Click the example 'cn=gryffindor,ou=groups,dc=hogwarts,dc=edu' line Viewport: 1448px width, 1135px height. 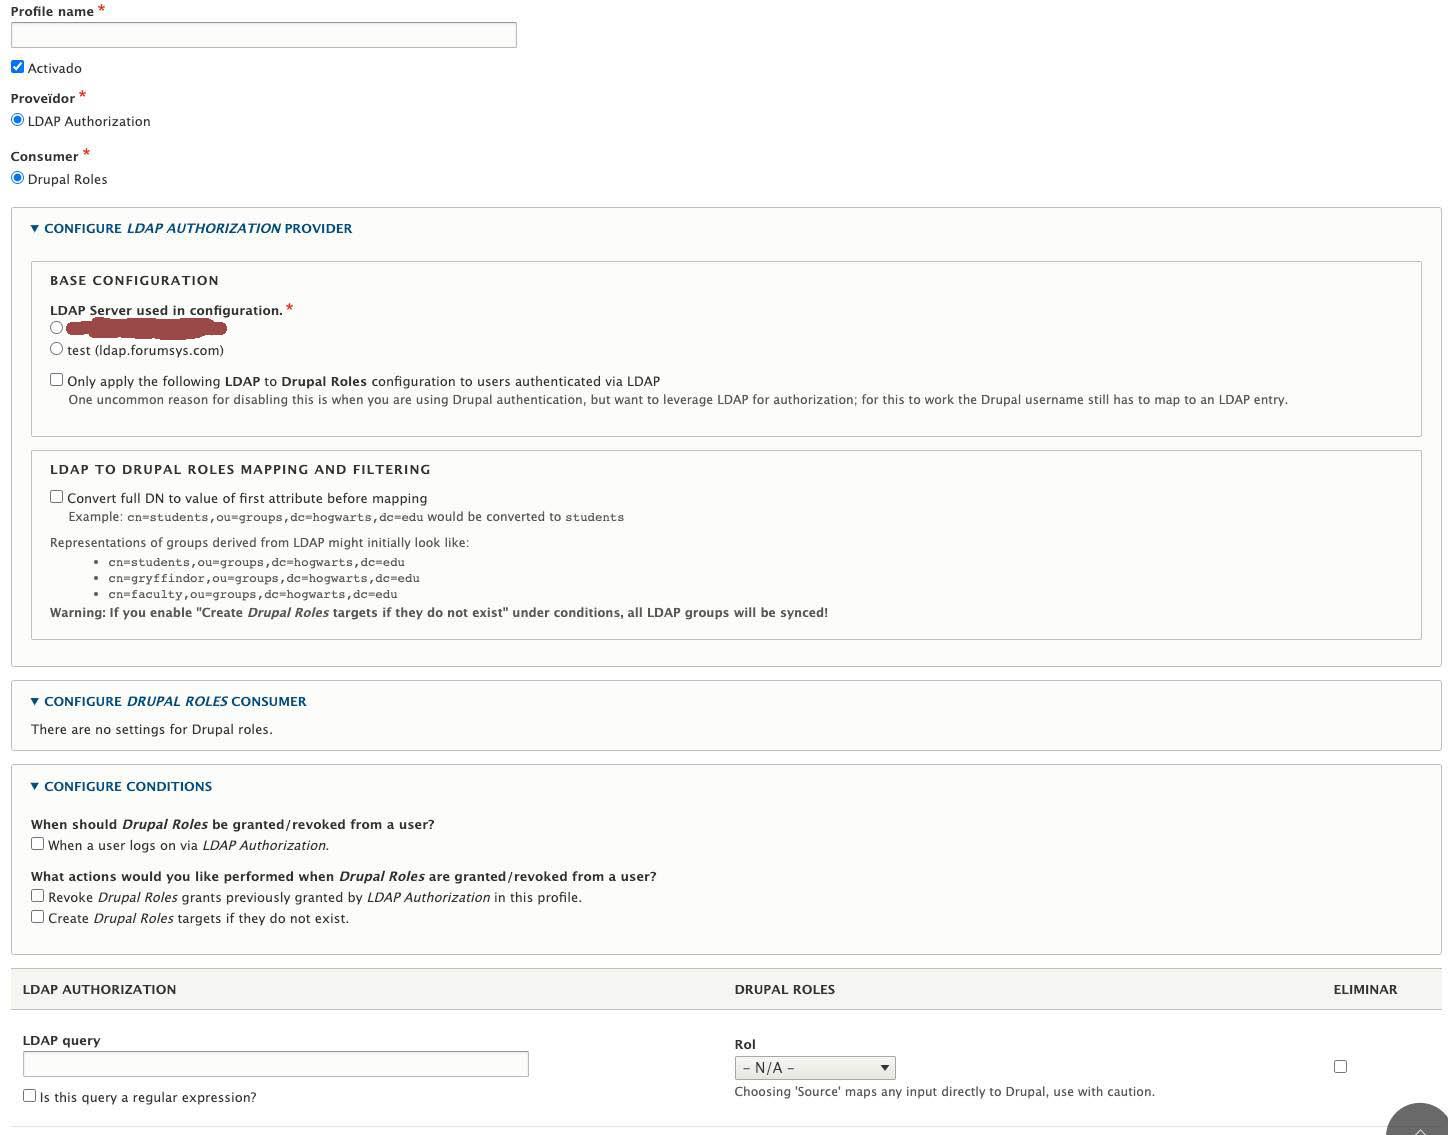pyautogui.click(x=264, y=578)
